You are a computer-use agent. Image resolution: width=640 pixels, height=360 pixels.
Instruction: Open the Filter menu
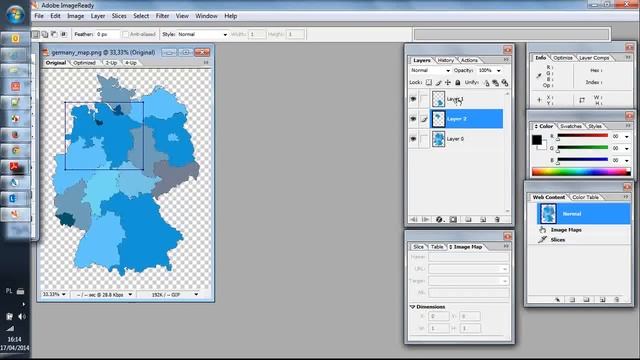162,16
